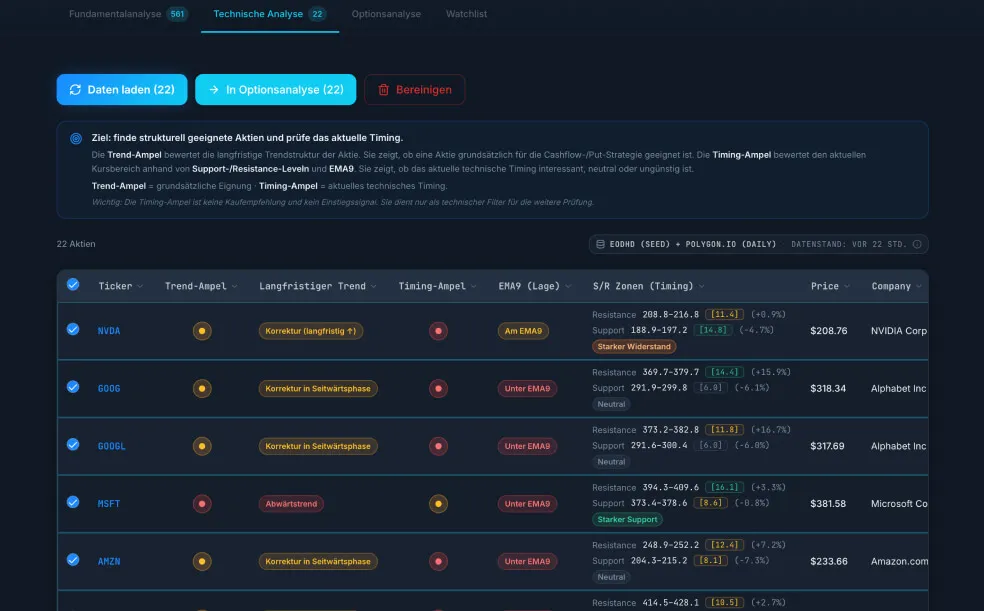Click the 22 Aktien count label
984x611 pixels.
(x=76, y=244)
